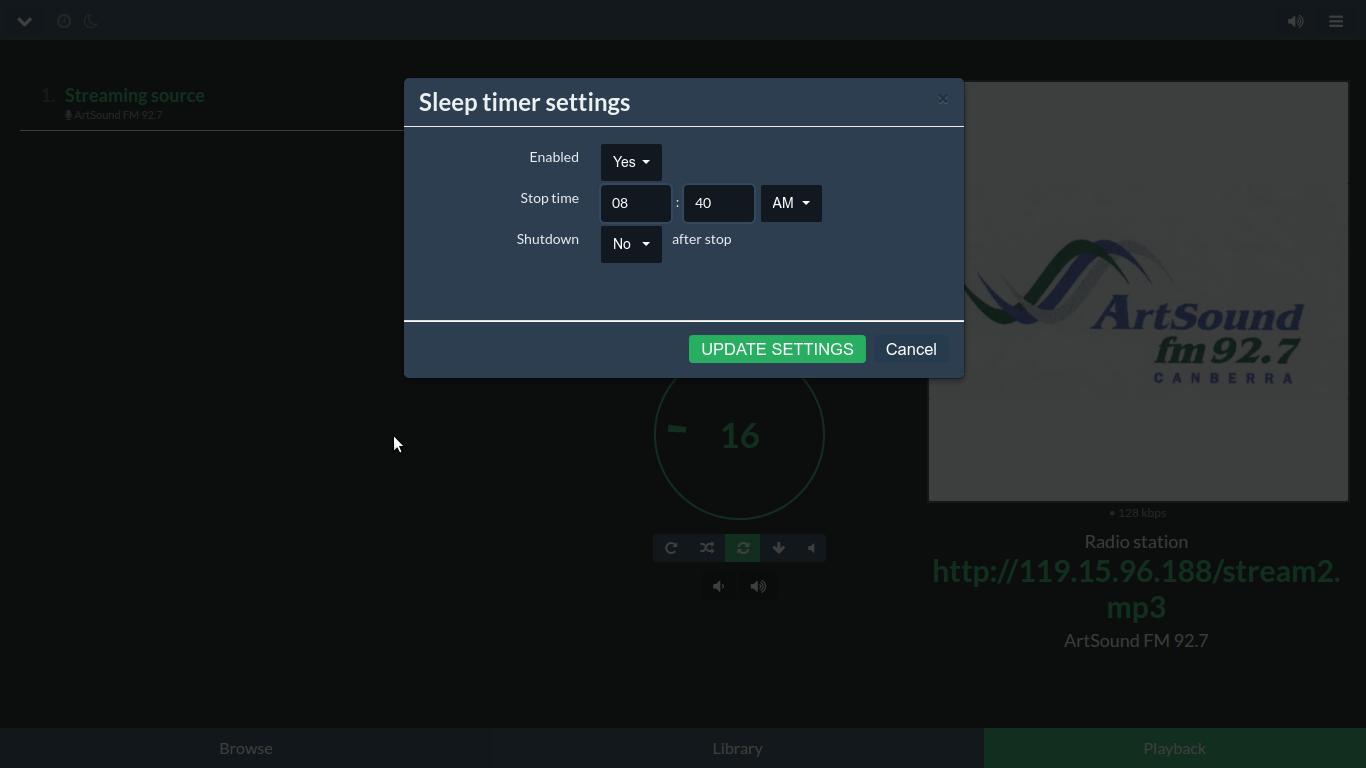Click the down-arrow playback option icon
Image resolution: width=1366 pixels, height=768 pixels.
[x=779, y=548]
